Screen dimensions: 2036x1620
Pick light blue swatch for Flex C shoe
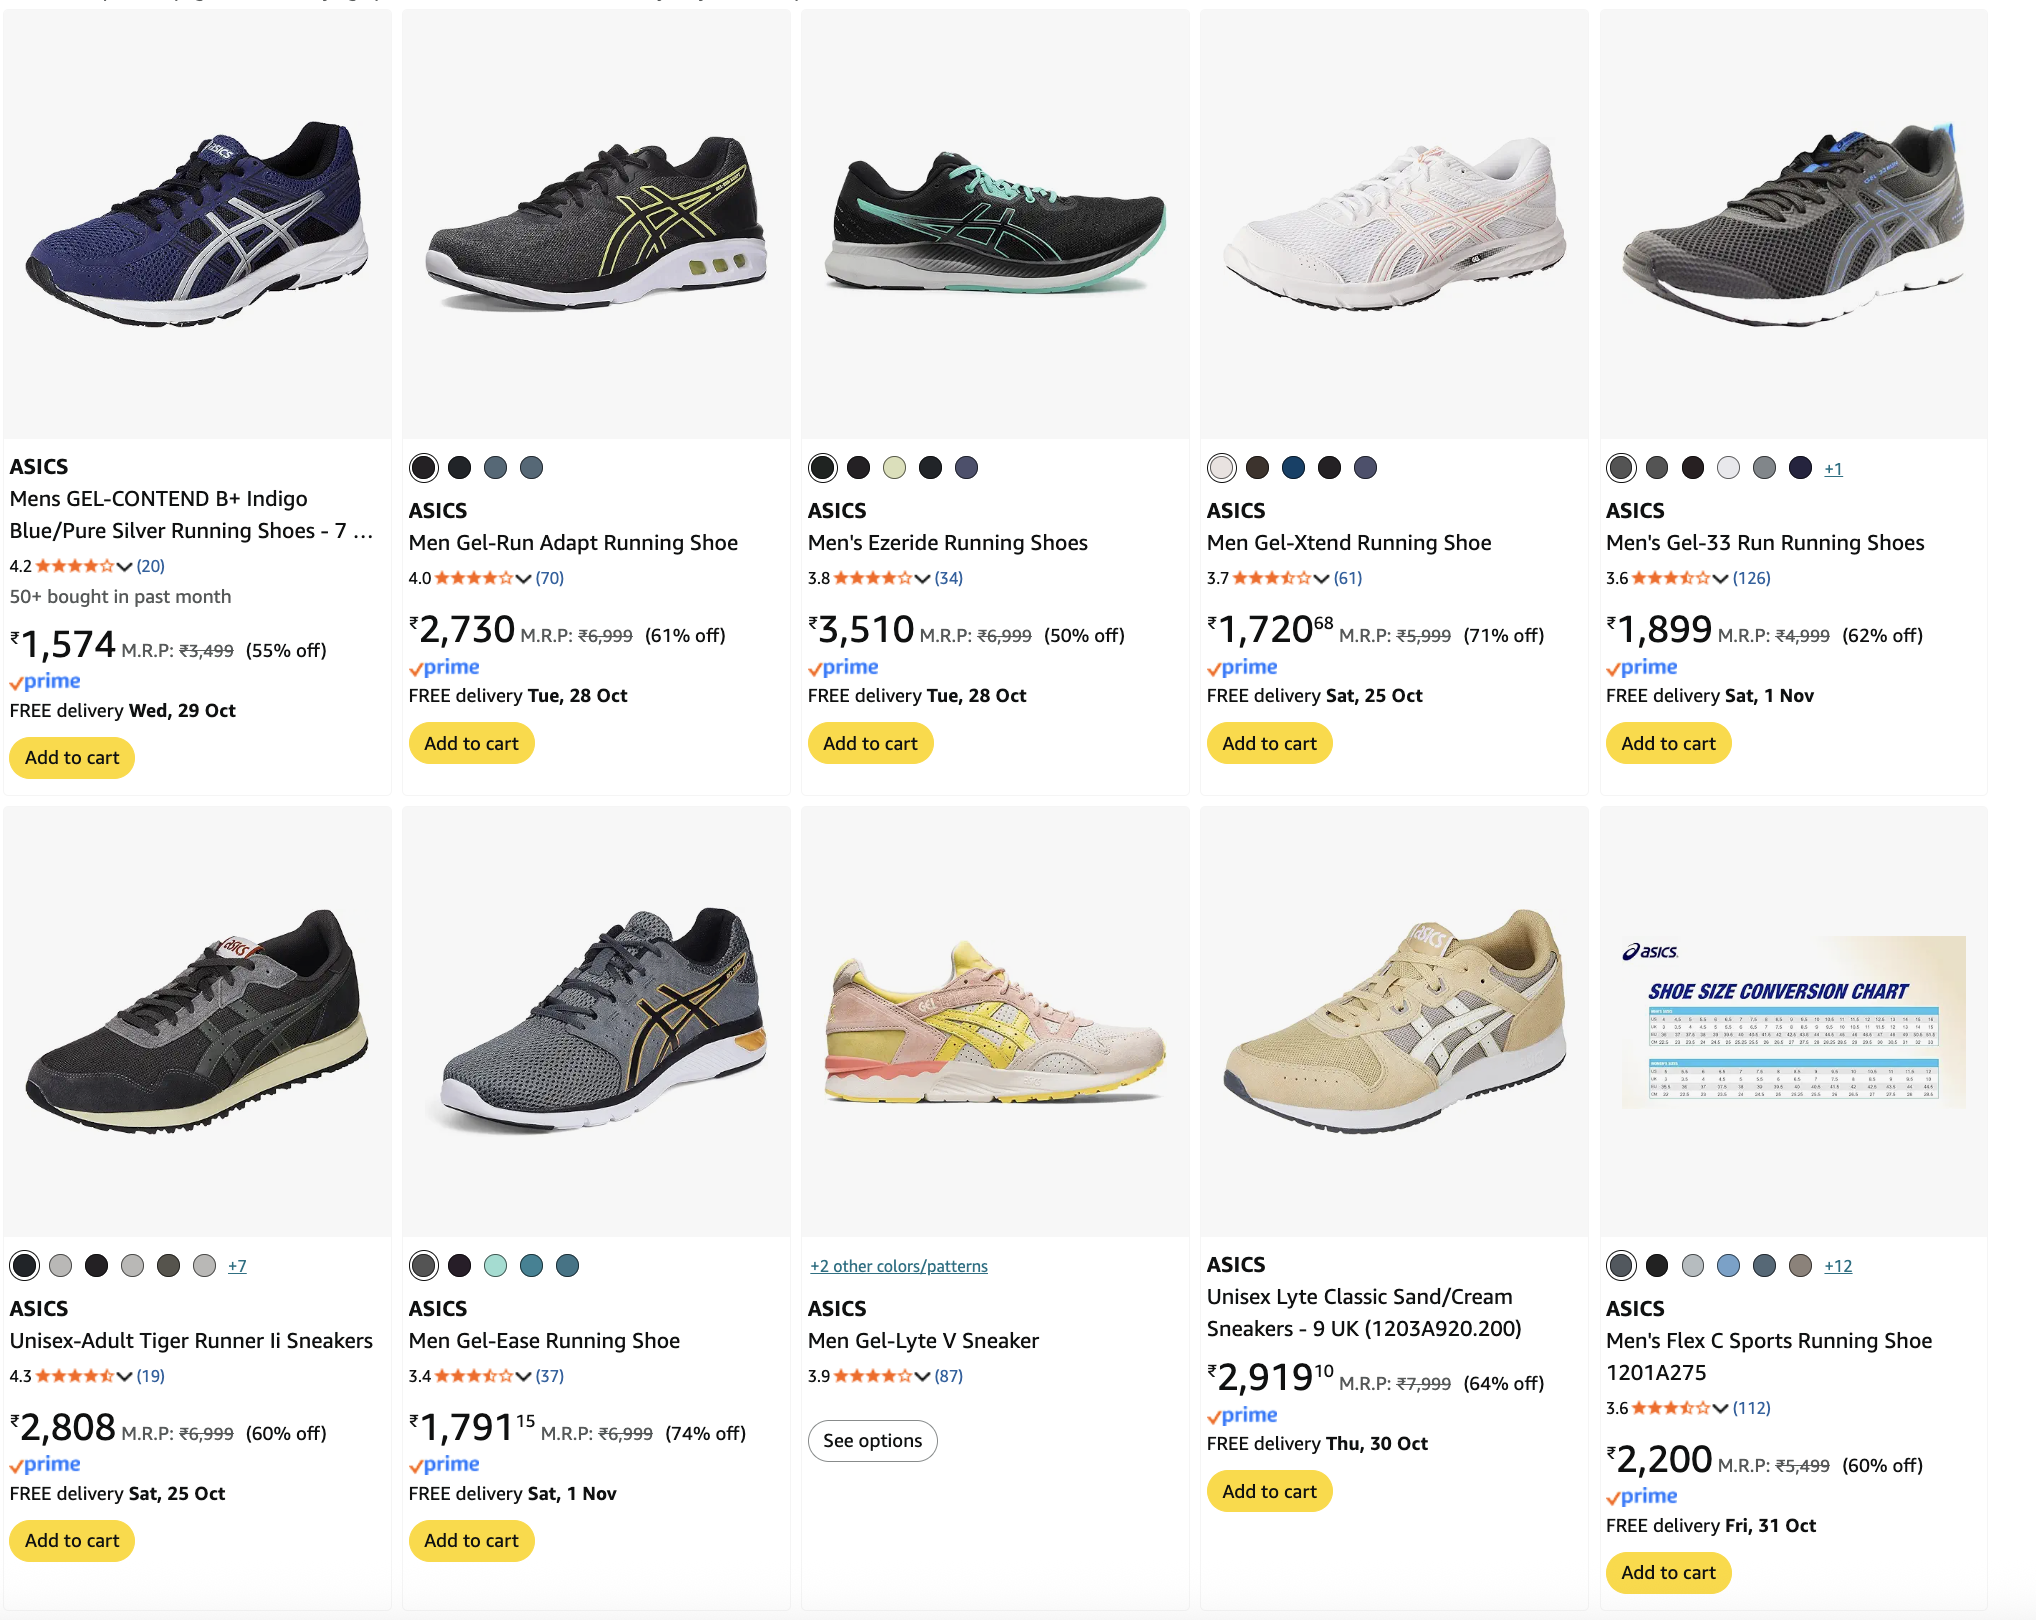(1728, 1265)
